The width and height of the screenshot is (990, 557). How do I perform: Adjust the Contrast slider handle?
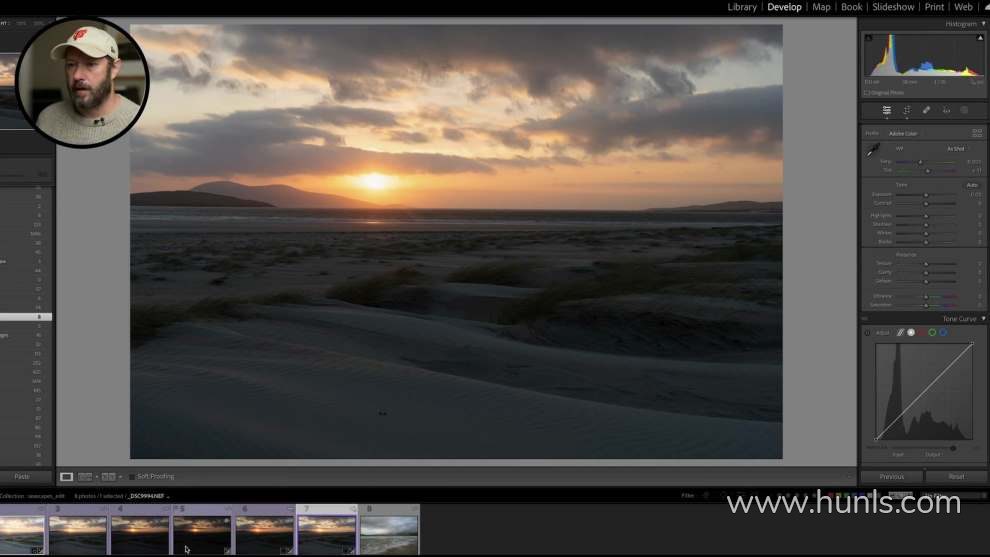click(x=926, y=203)
